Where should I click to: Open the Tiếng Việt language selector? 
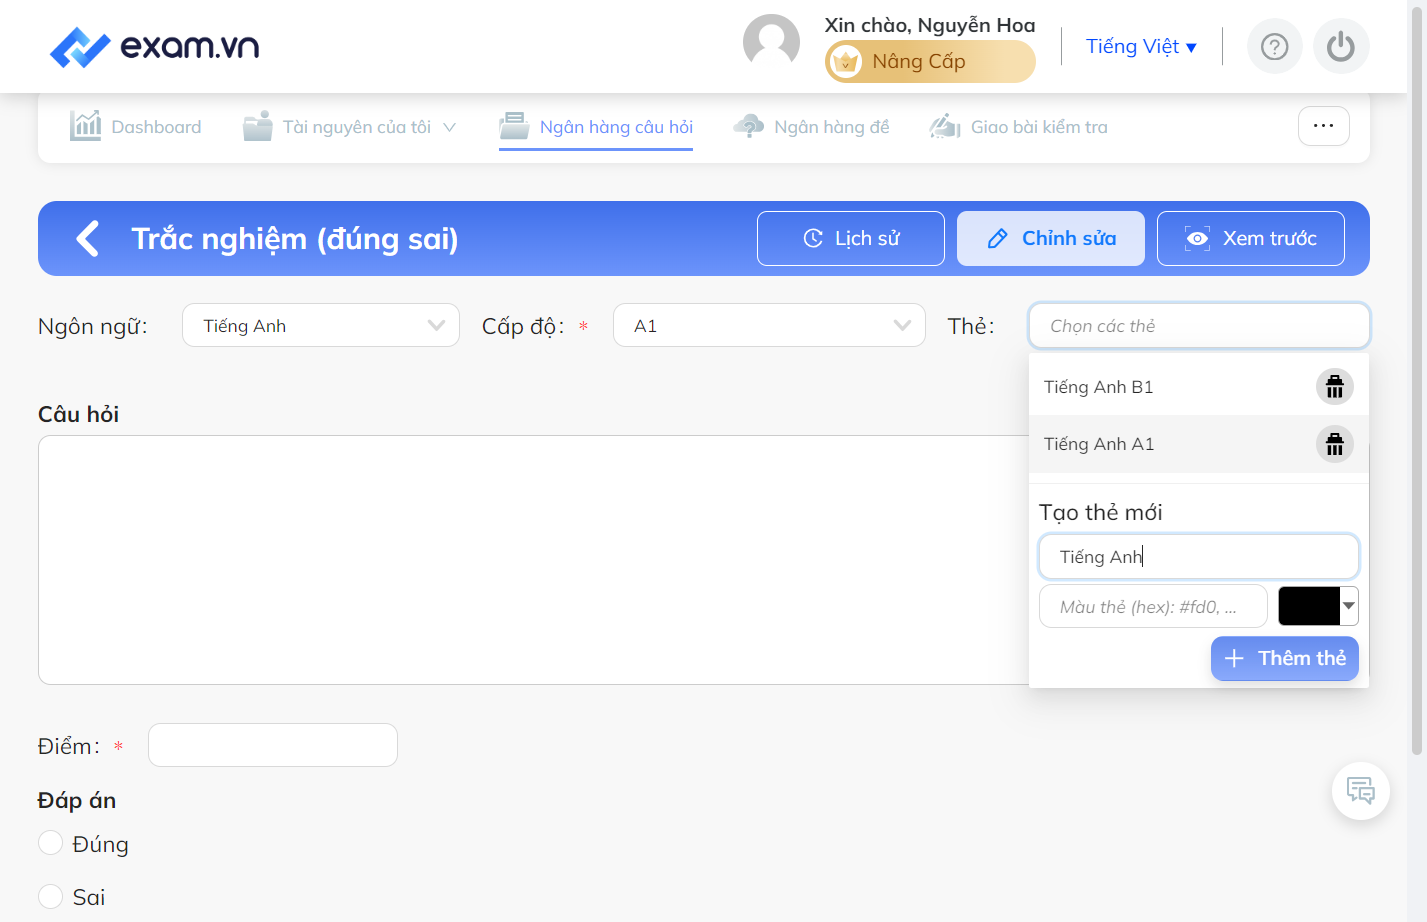(1141, 46)
